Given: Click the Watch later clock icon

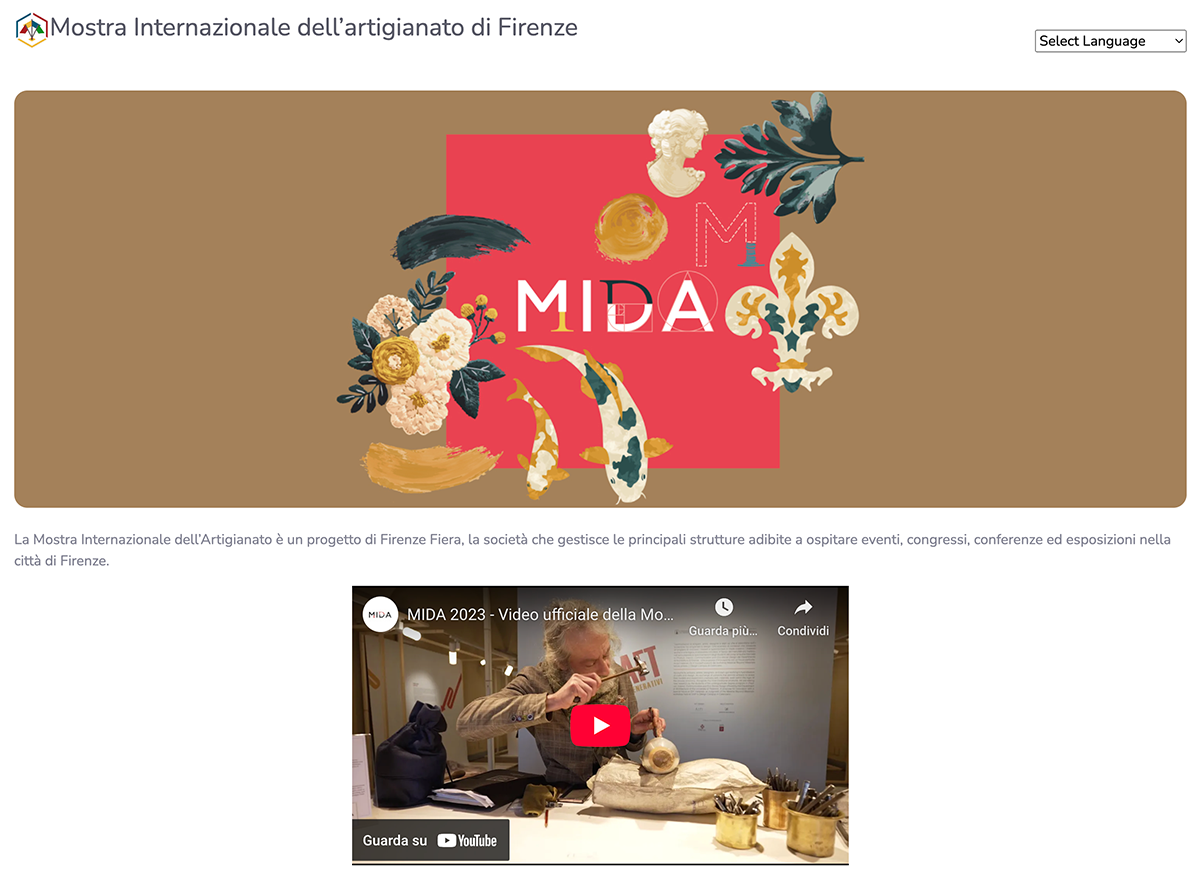Looking at the screenshot, I should [724, 607].
